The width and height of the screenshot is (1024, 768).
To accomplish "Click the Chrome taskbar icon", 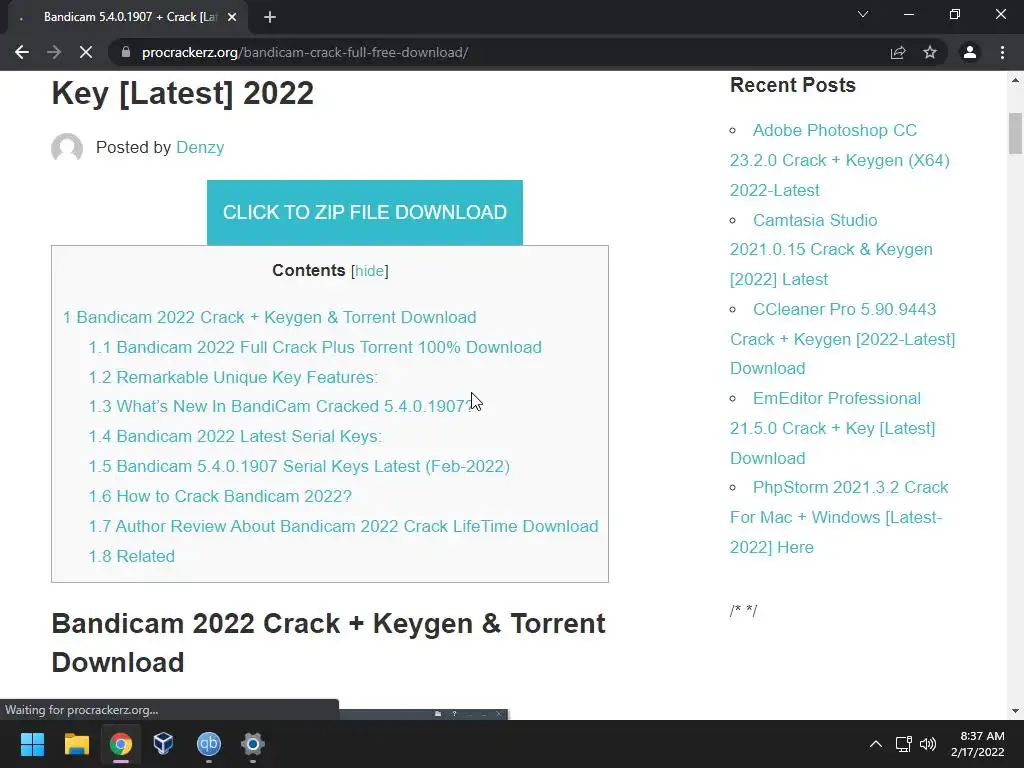I will [121, 744].
